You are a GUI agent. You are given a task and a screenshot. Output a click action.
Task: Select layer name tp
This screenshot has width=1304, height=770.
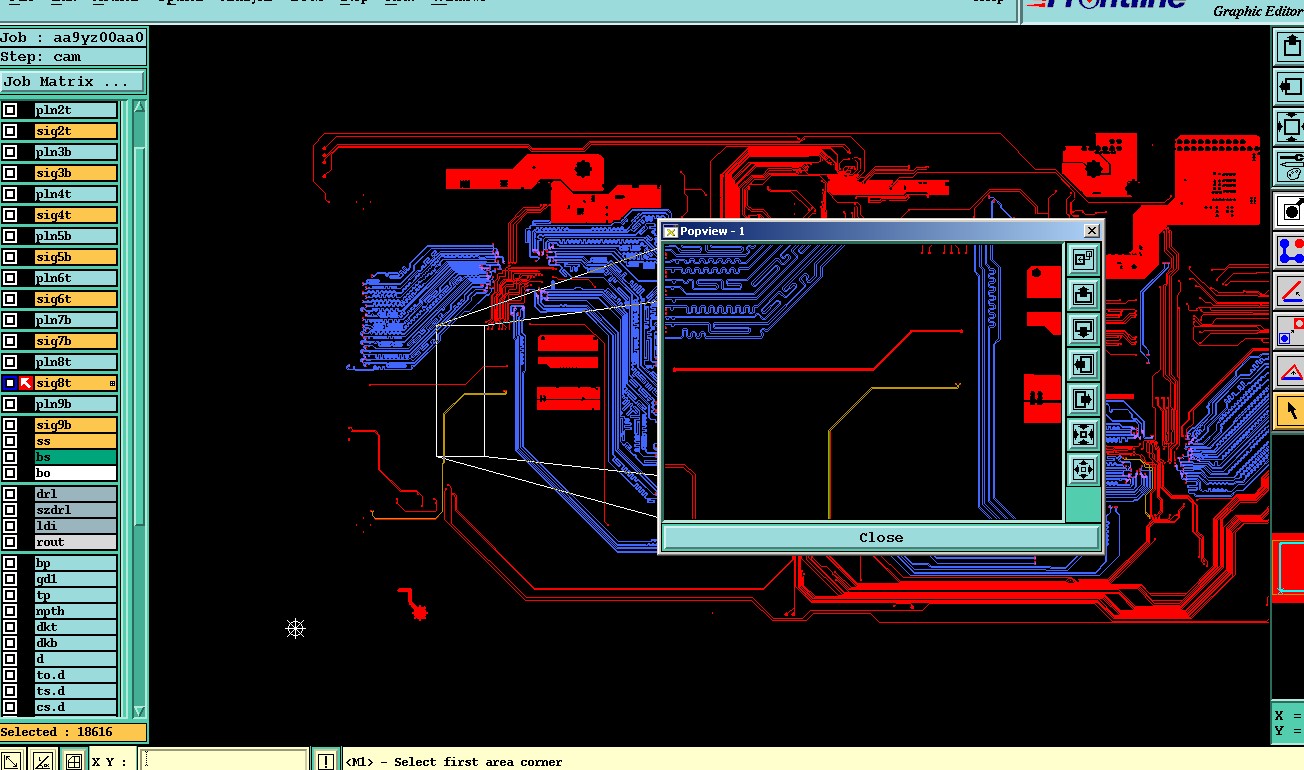pos(76,595)
